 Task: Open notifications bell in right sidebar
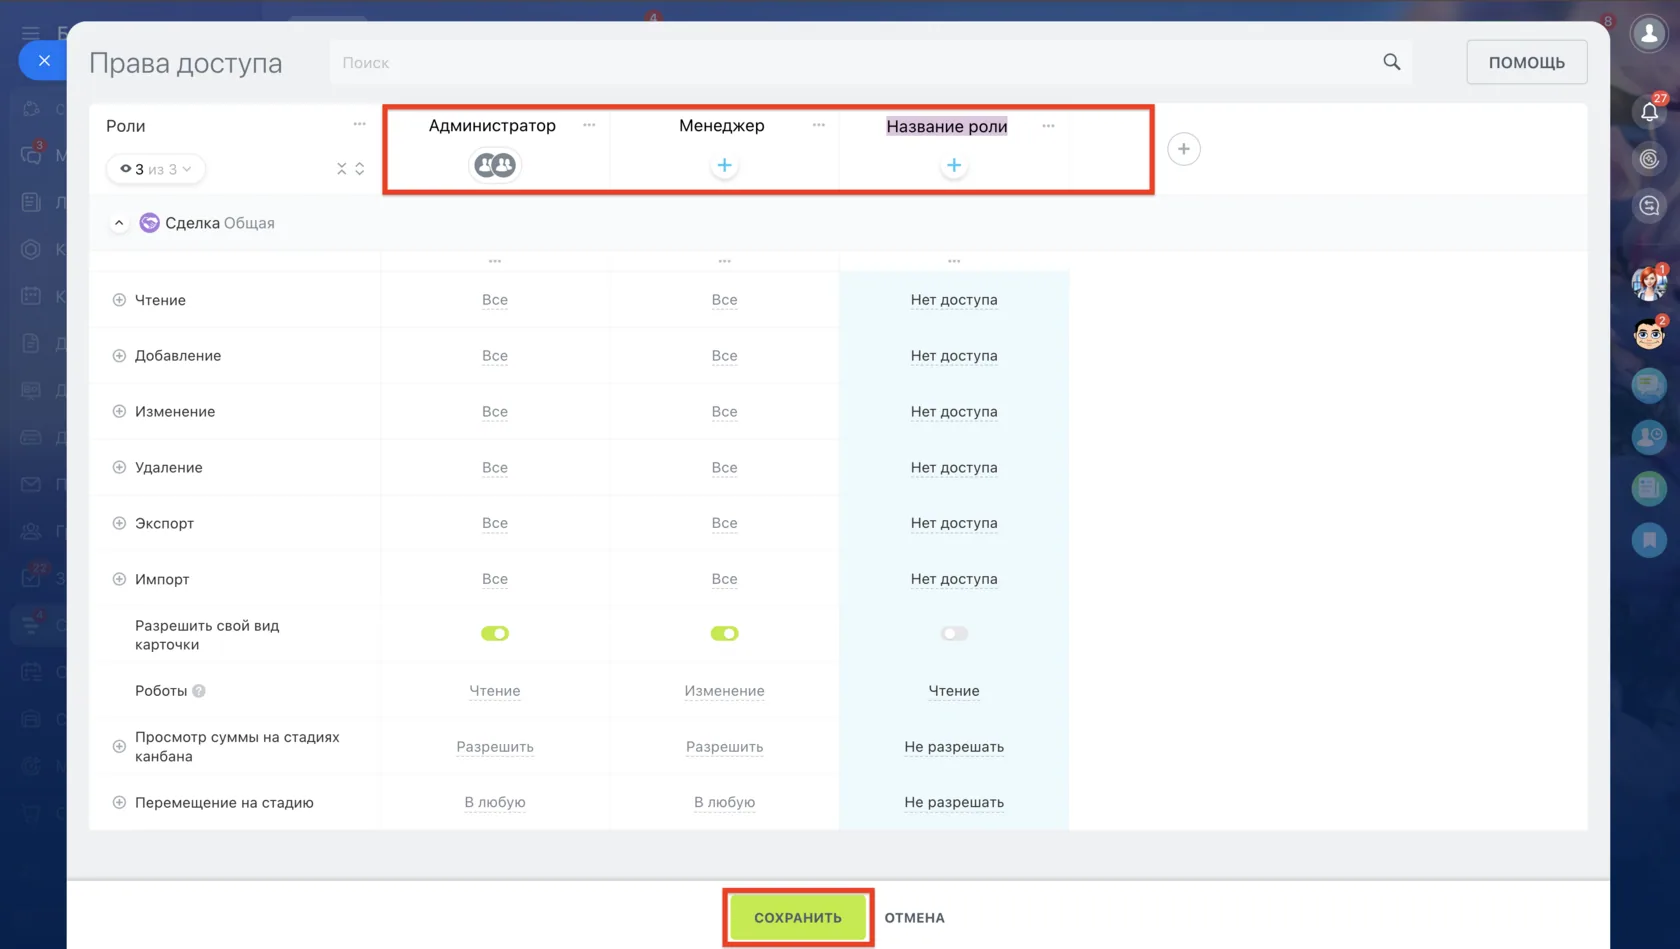1649,111
